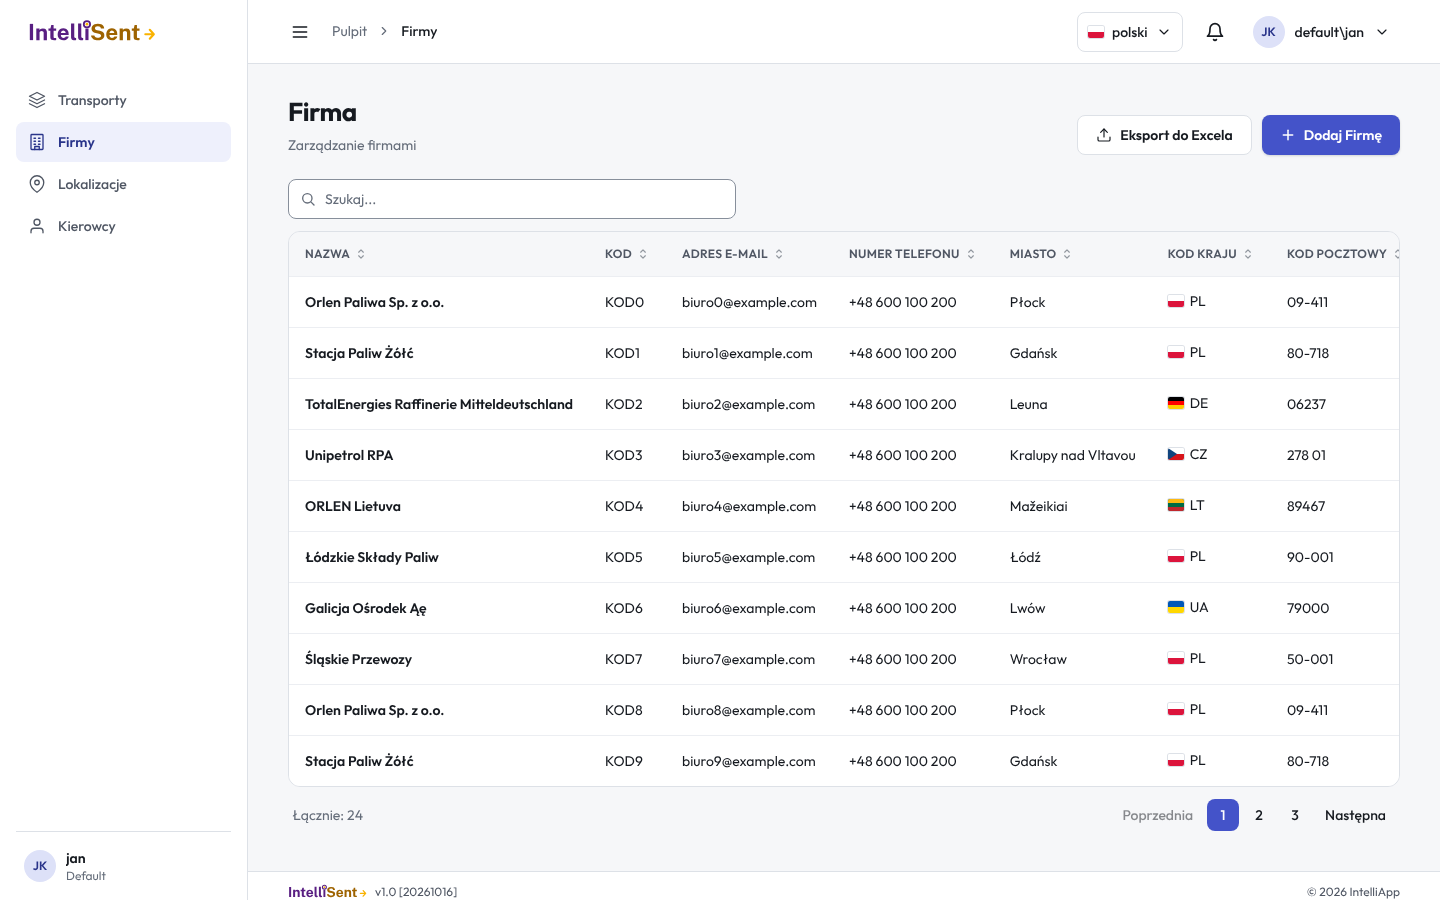
Task: Go to pagination page 3
Action: [x=1295, y=815]
